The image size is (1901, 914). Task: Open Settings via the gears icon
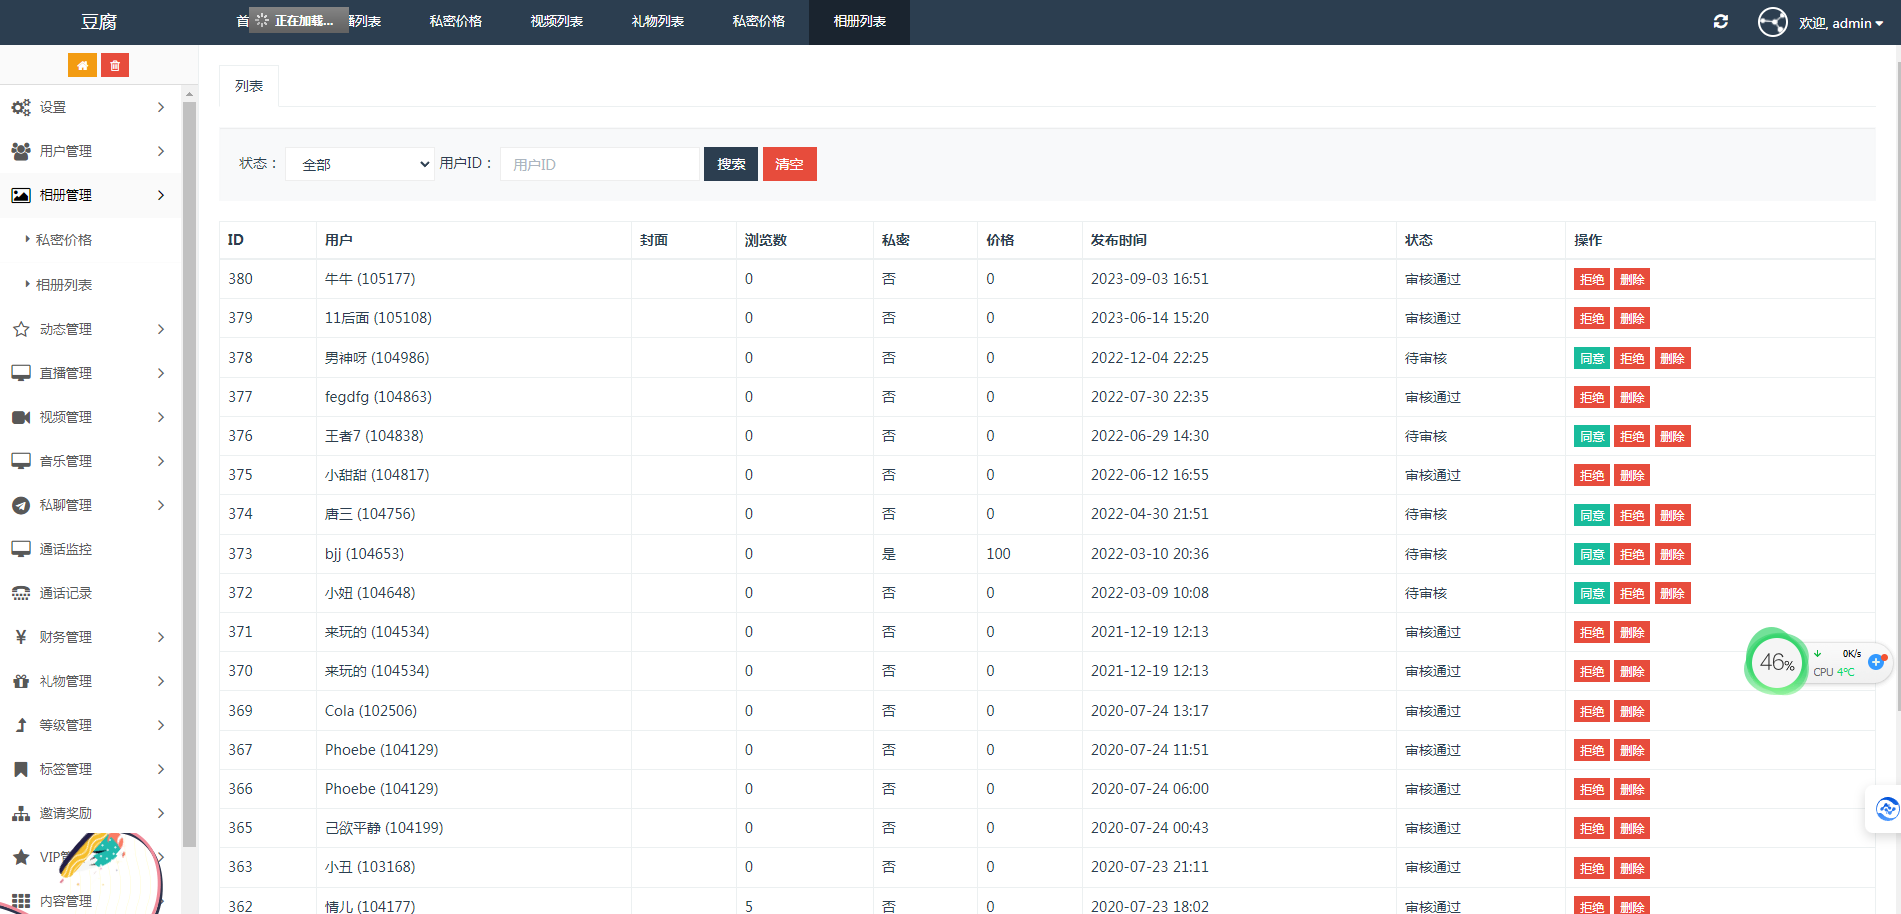[x=21, y=107]
